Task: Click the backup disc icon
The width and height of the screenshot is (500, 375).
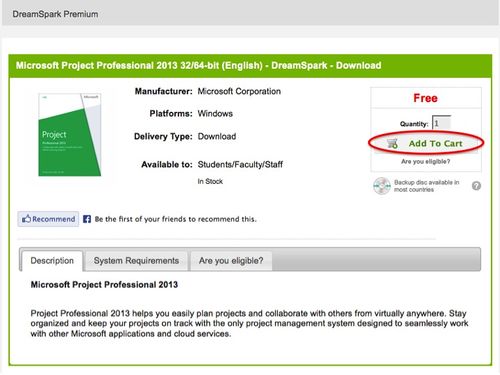Action: coord(382,186)
